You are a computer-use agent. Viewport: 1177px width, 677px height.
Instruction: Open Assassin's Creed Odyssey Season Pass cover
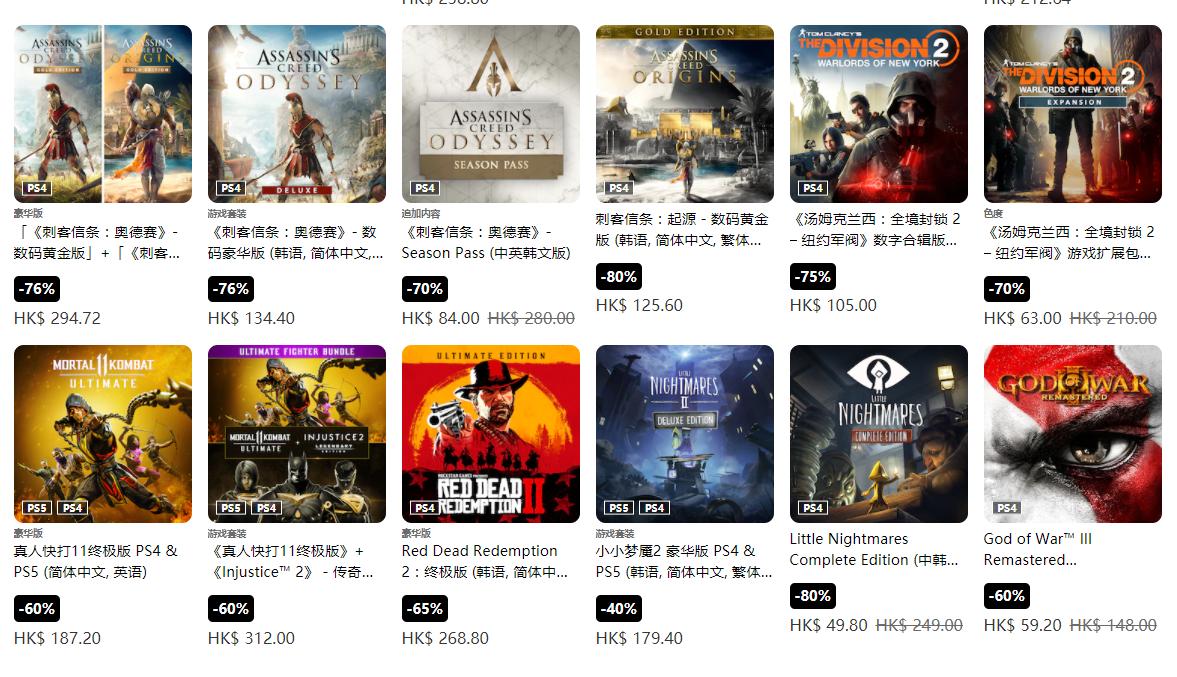pyautogui.click(x=491, y=114)
